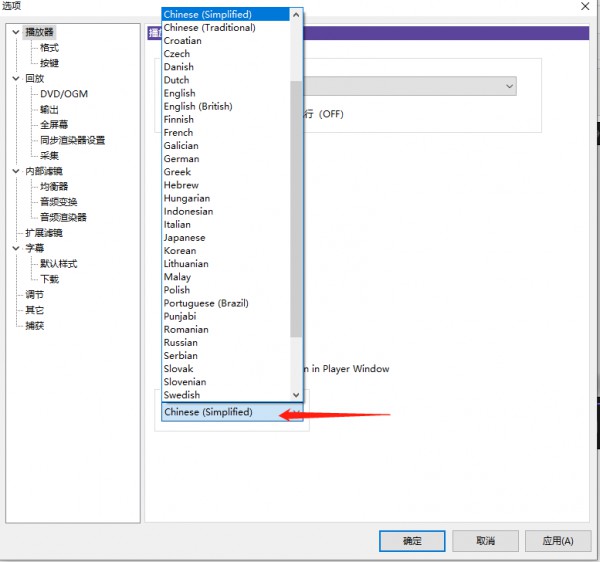Select Korean language entry
Screen dimensions: 600x562
(x=226, y=251)
